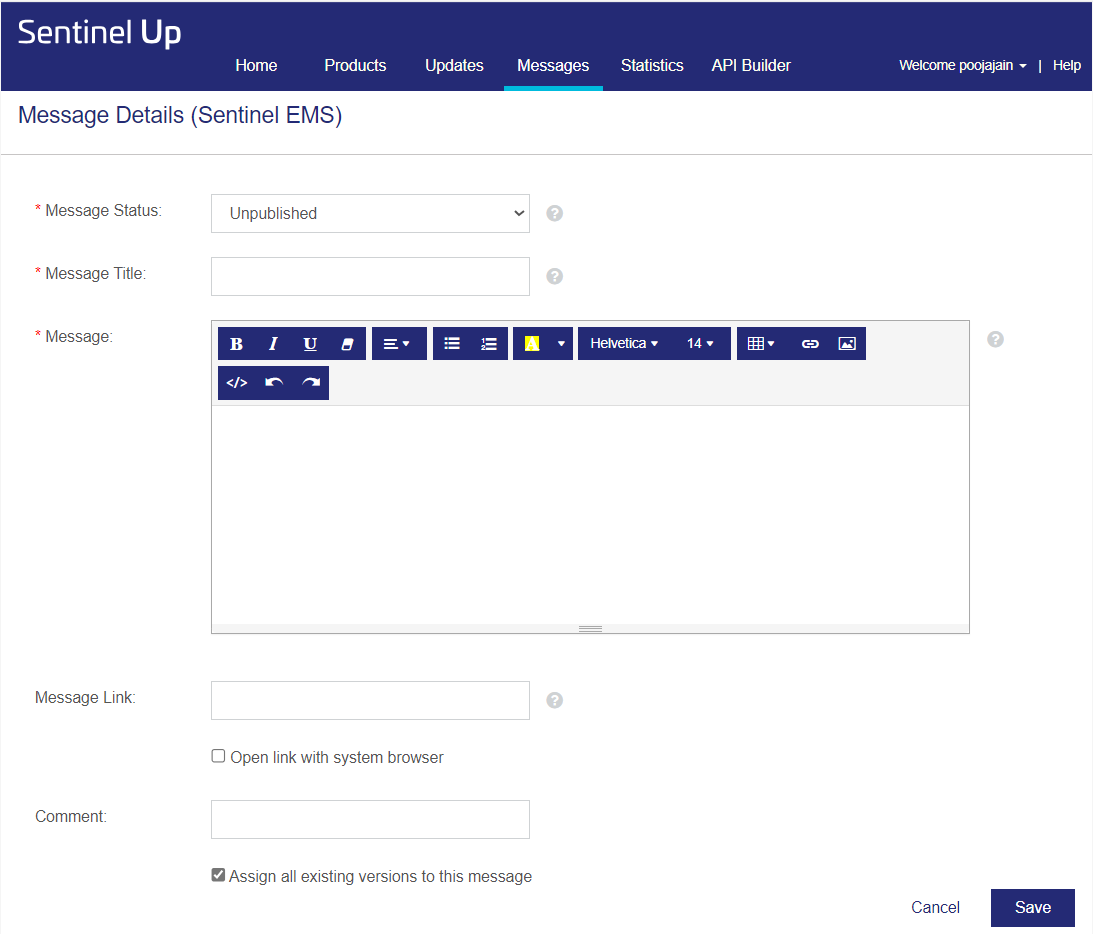Click inside the message body editing area

(590, 514)
